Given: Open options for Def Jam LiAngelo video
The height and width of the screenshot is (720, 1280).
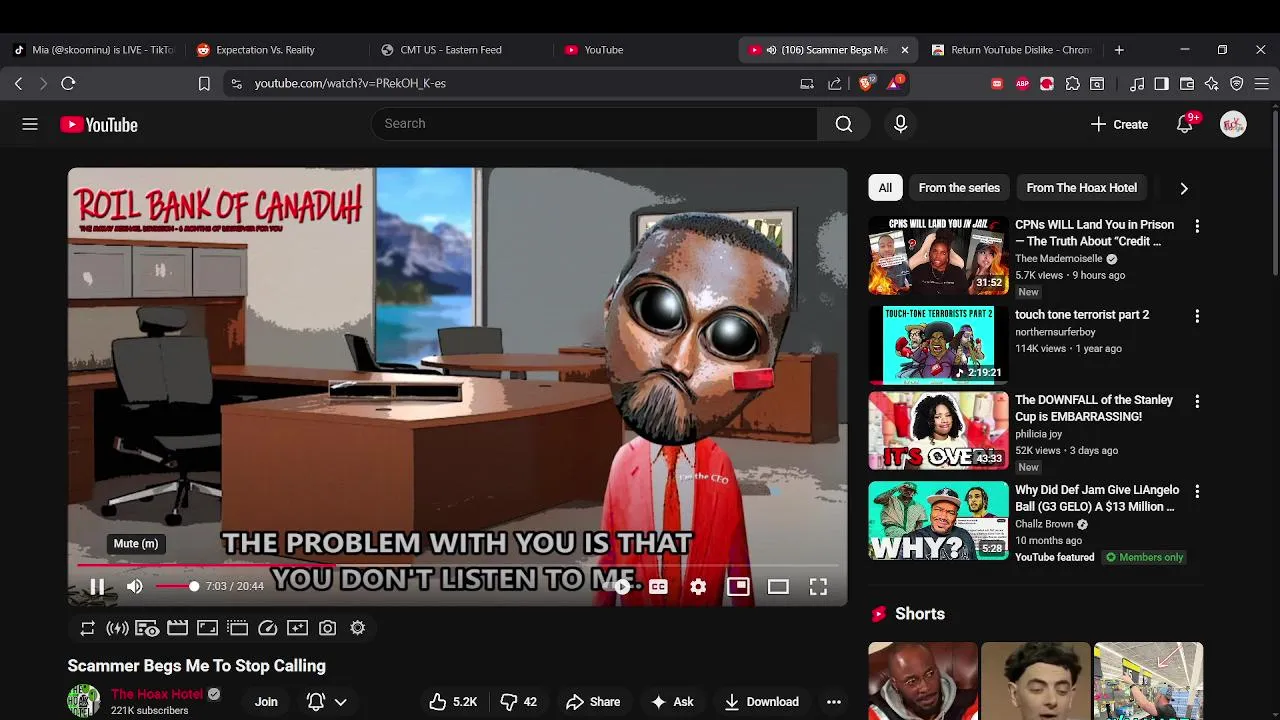Looking at the screenshot, I should (1197, 492).
